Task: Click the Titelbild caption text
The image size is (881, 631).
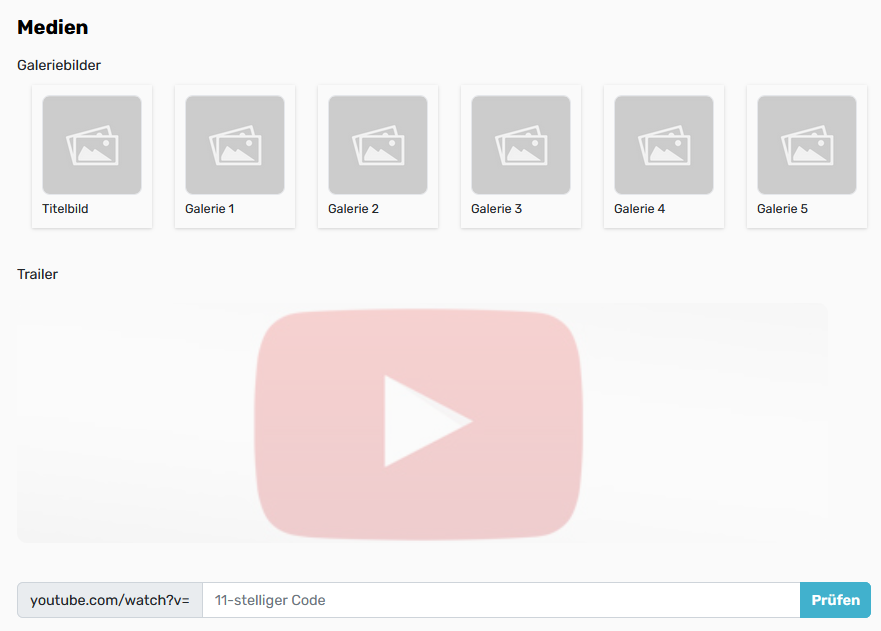Action: point(65,209)
